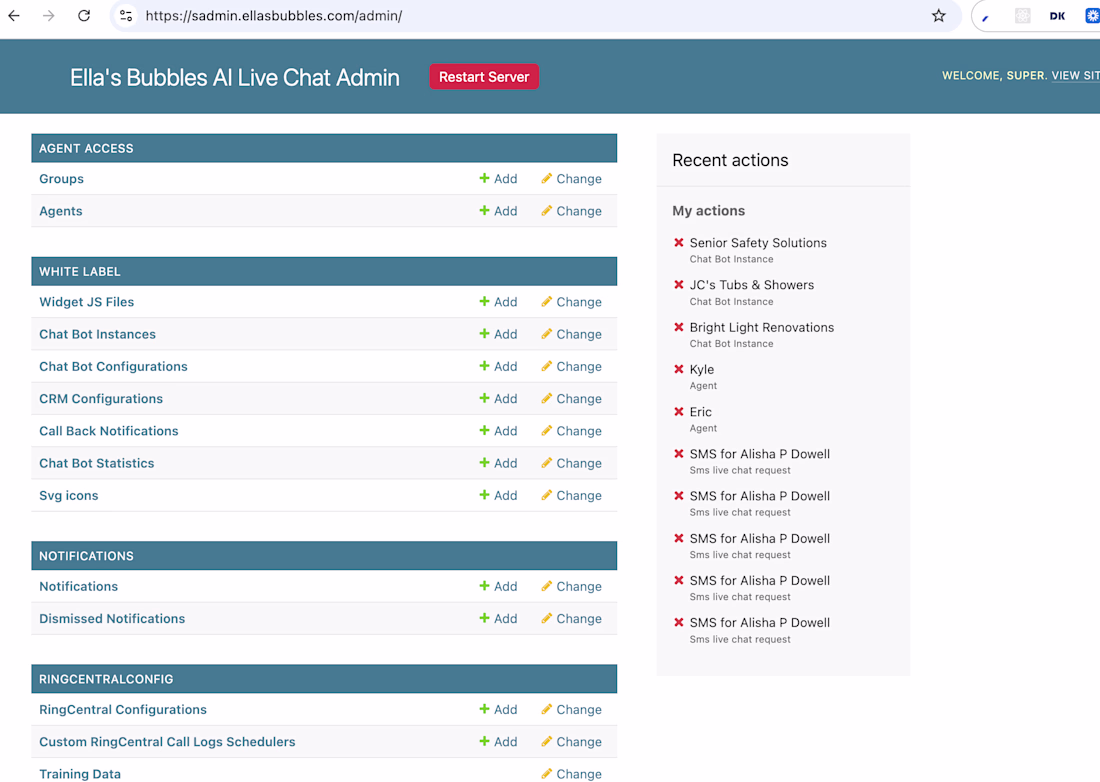
Task: Change Chat Bot Statistics
Action: (571, 464)
